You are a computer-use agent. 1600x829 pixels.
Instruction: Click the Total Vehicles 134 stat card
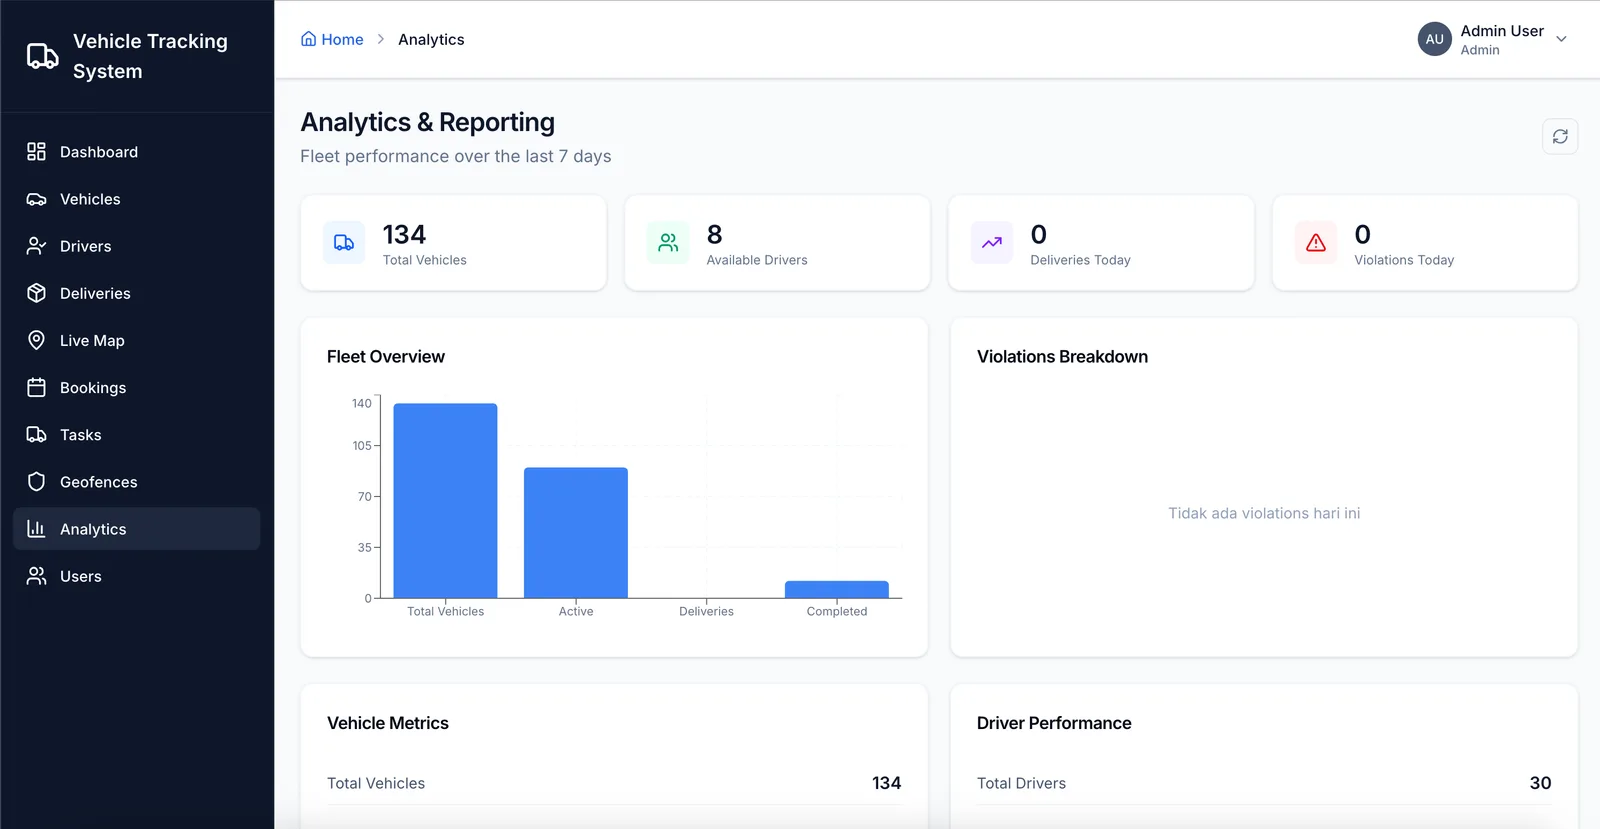pyautogui.click(x=453, y=243)
